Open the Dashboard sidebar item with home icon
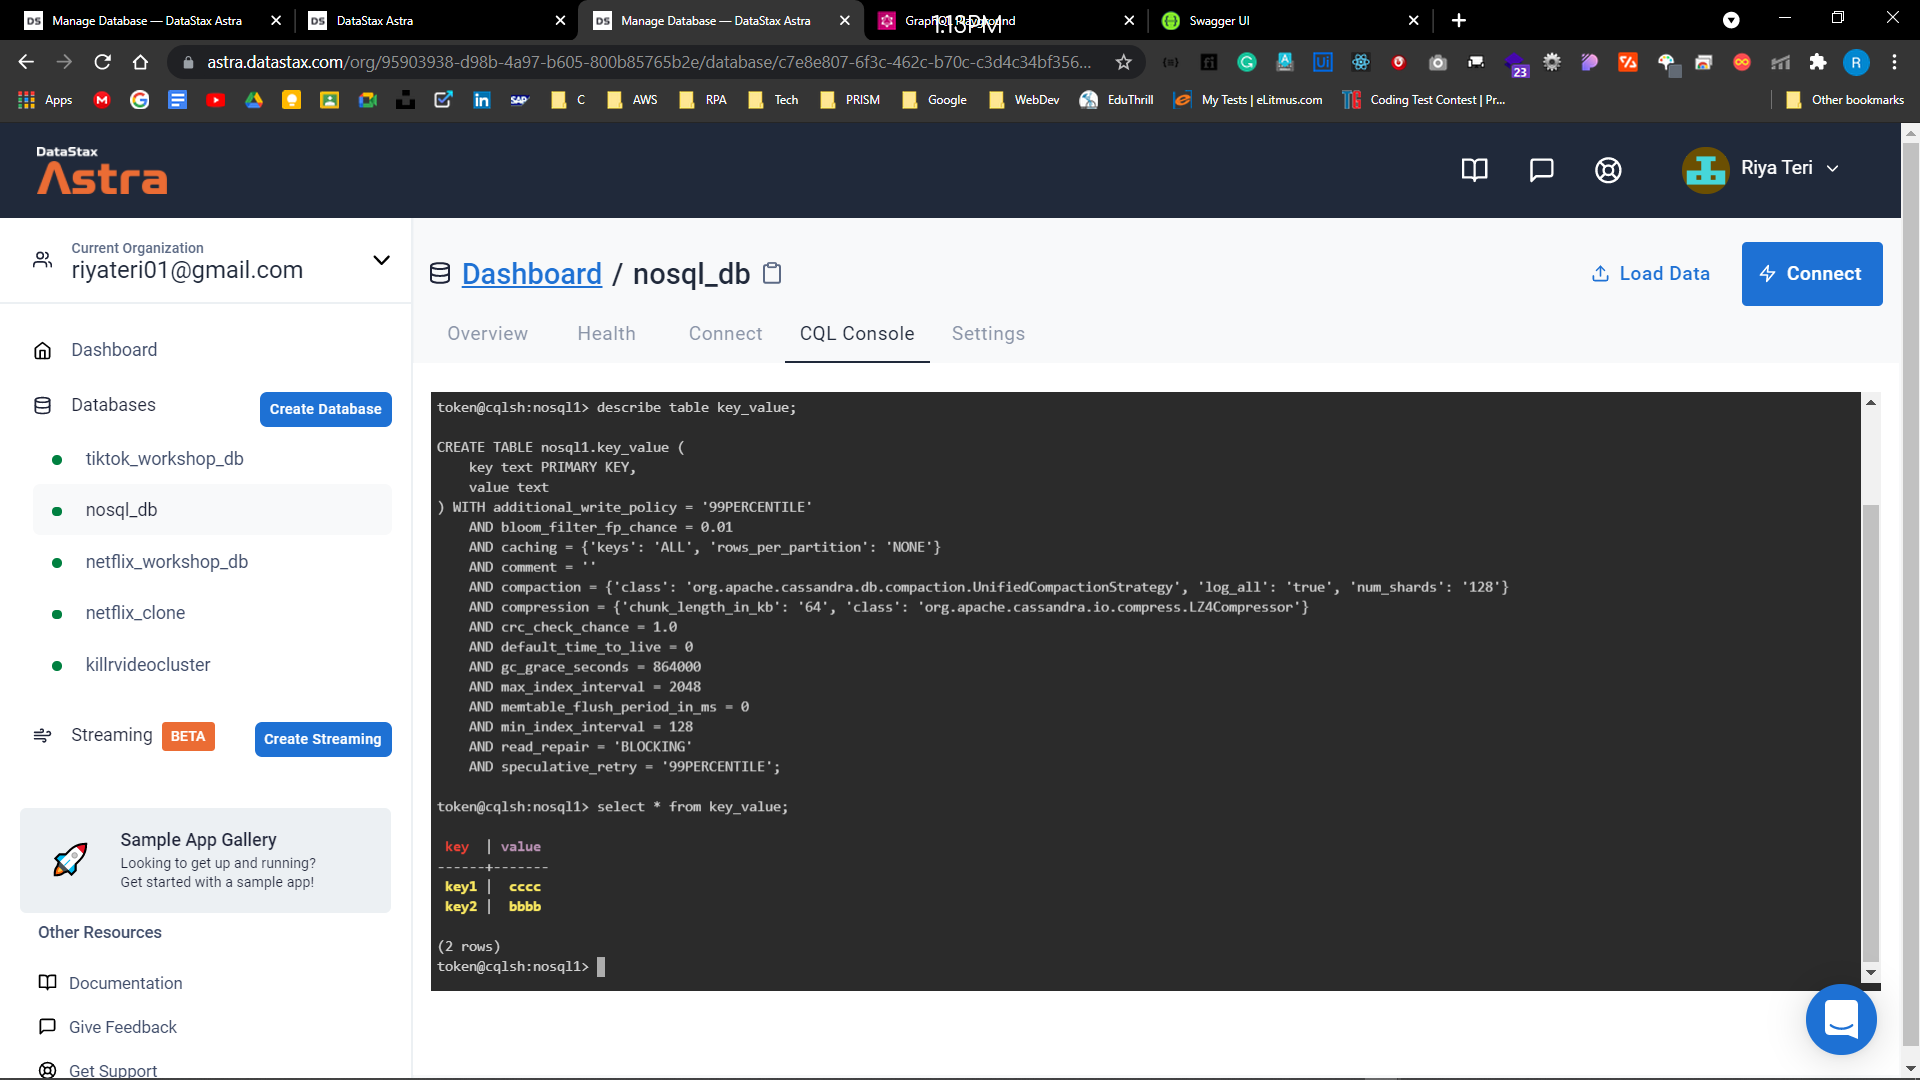This screenshot has height=1080, width=1920. point(43,350)
